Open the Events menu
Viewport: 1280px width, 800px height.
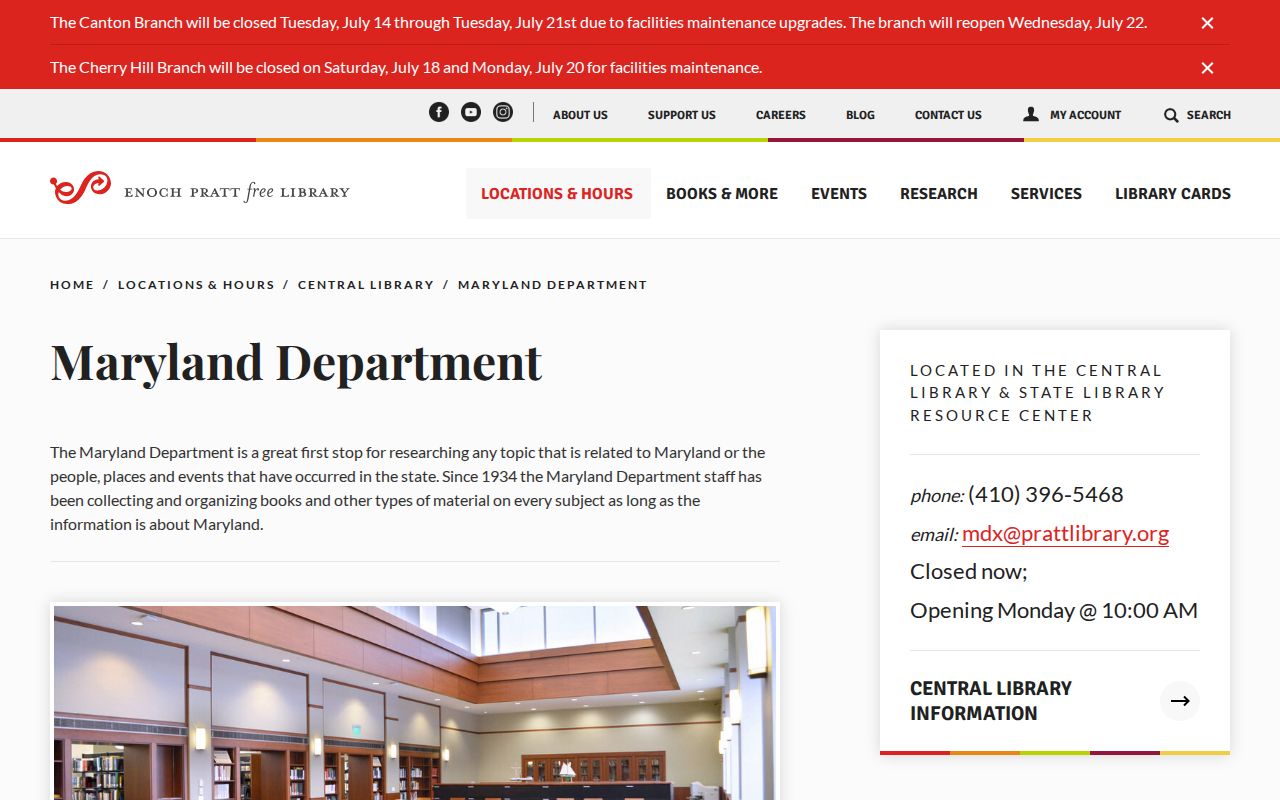coord(839,194)
